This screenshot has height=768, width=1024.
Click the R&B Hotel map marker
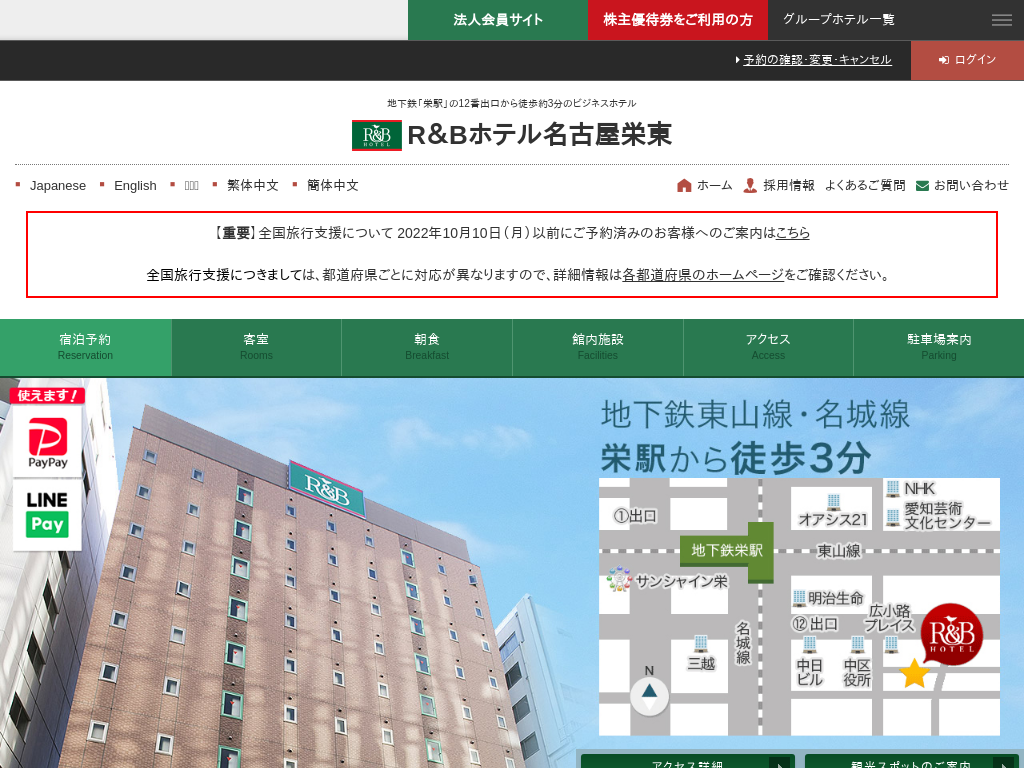(951, 634)
